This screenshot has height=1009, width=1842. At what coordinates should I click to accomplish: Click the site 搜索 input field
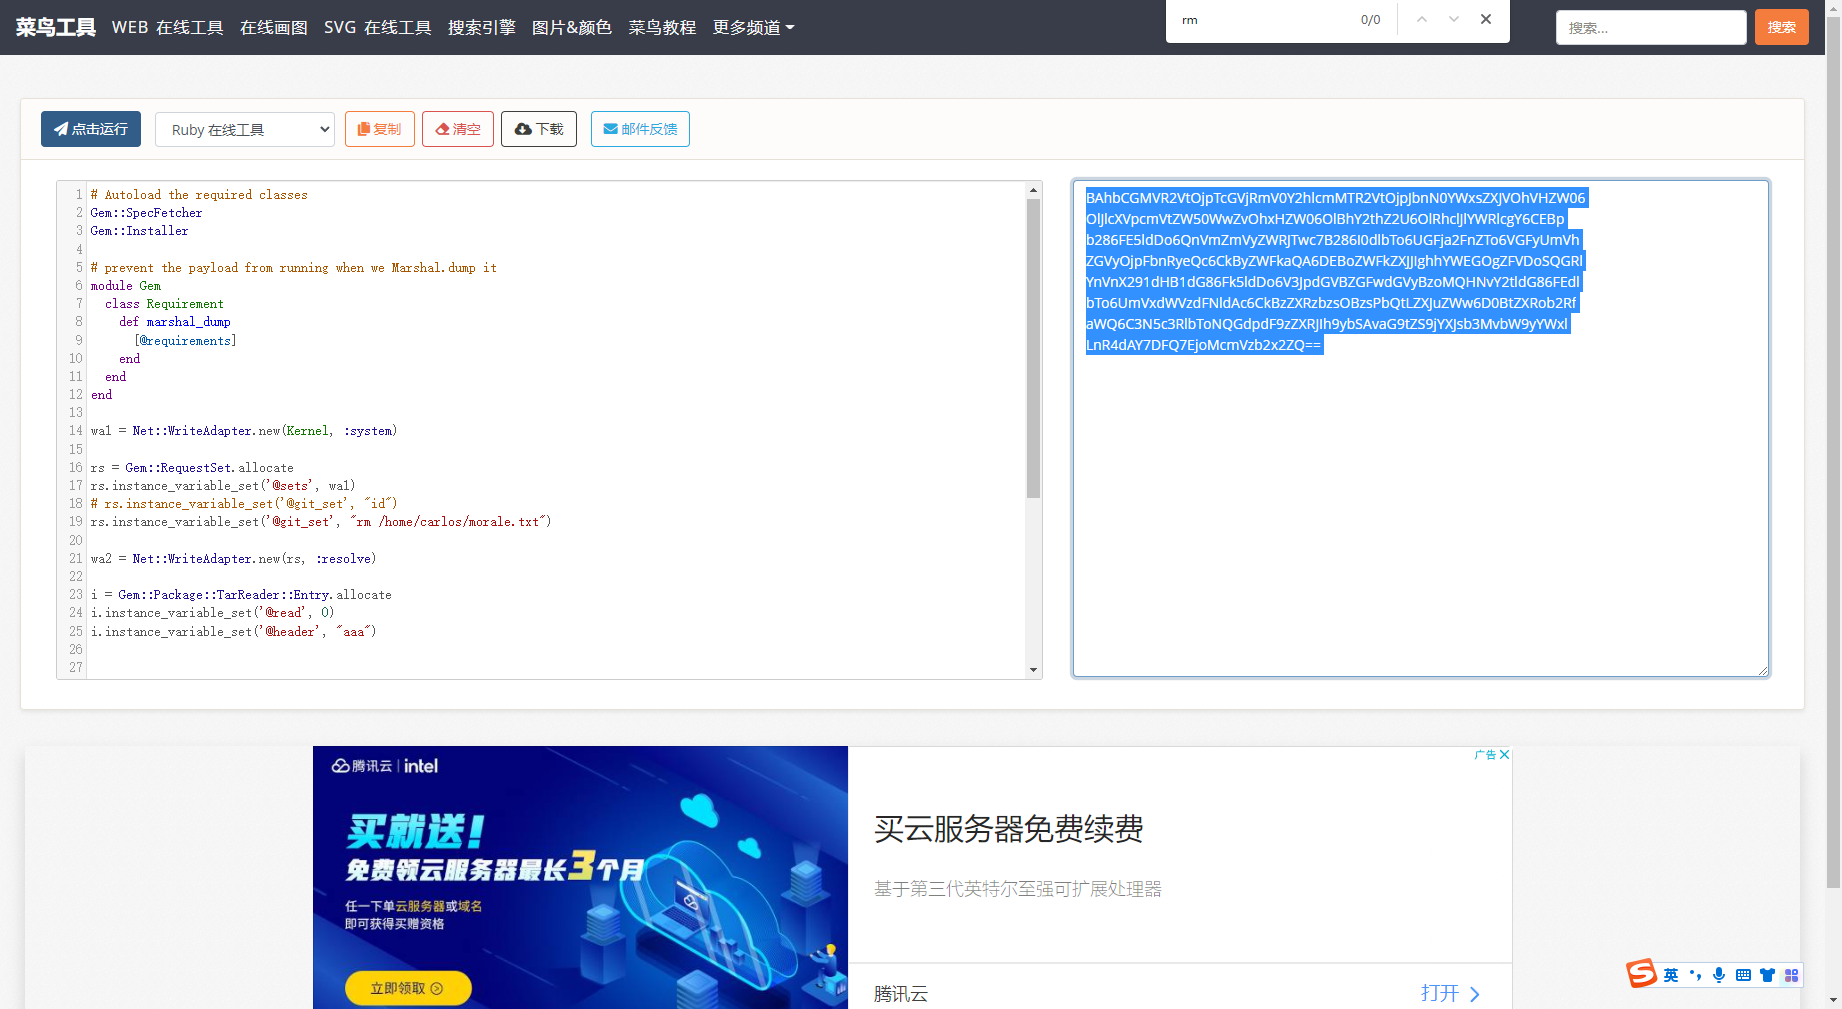(1651, 28)
